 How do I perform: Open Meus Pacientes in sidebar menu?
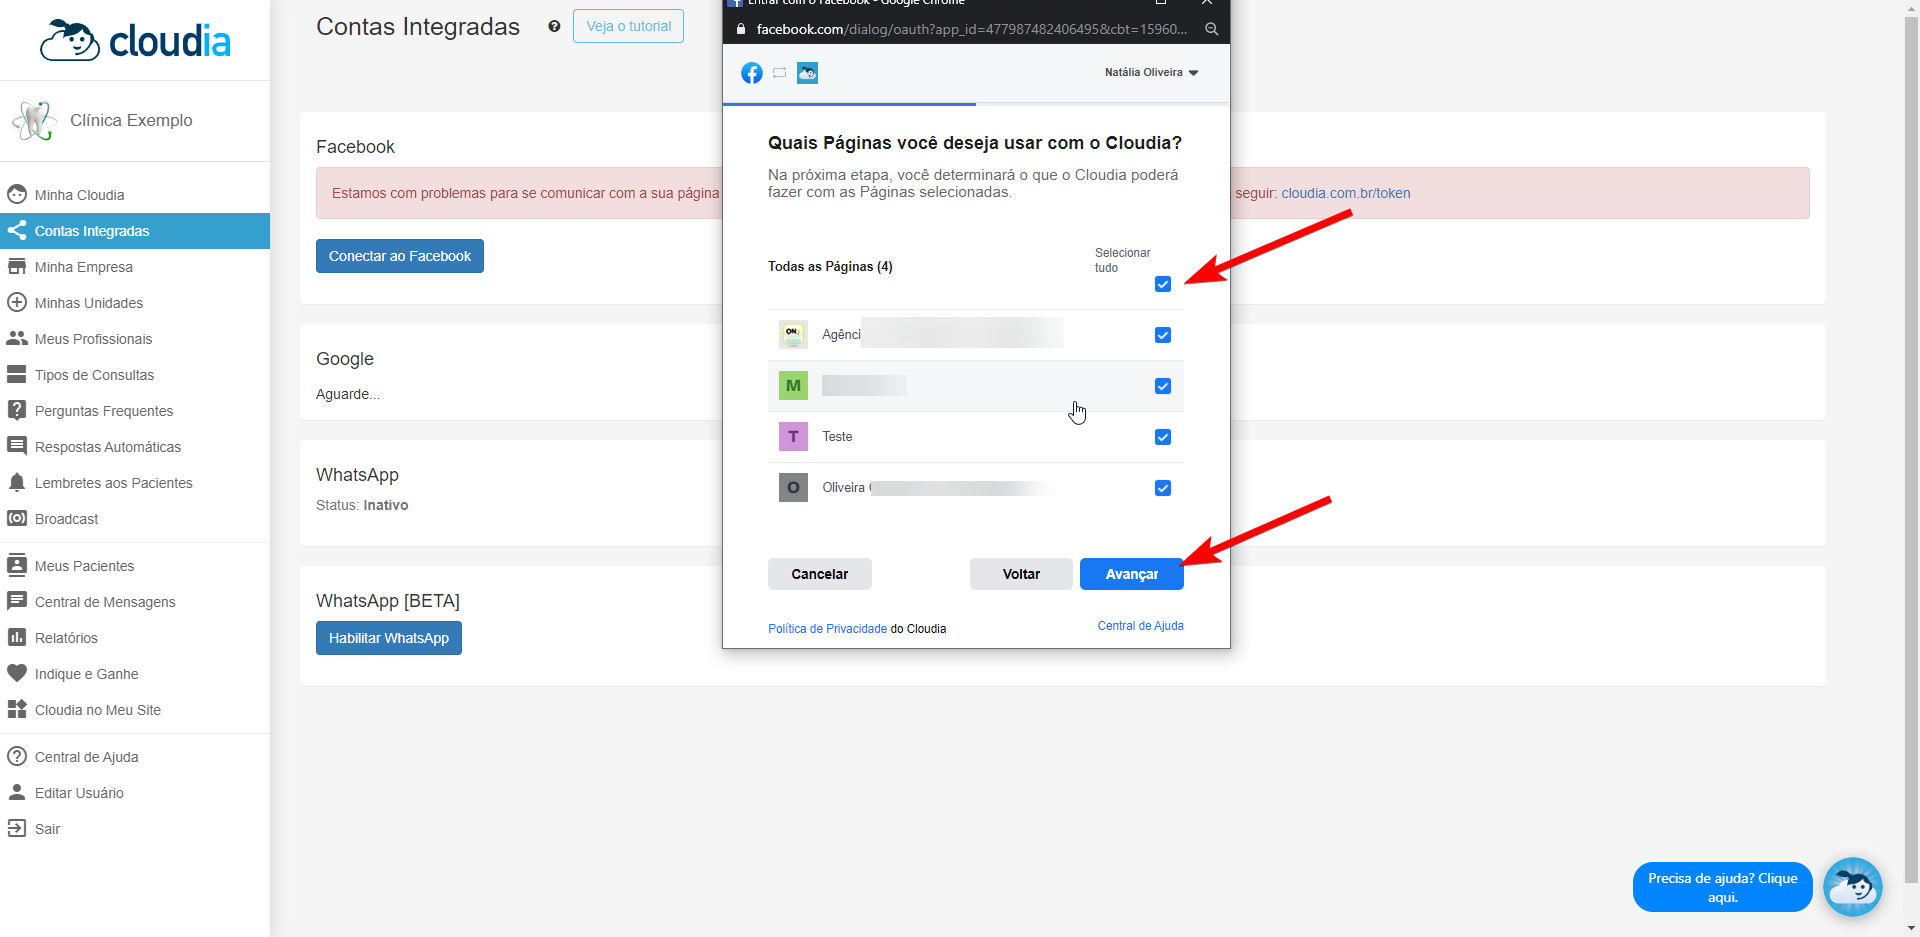[x=84, y=566]
